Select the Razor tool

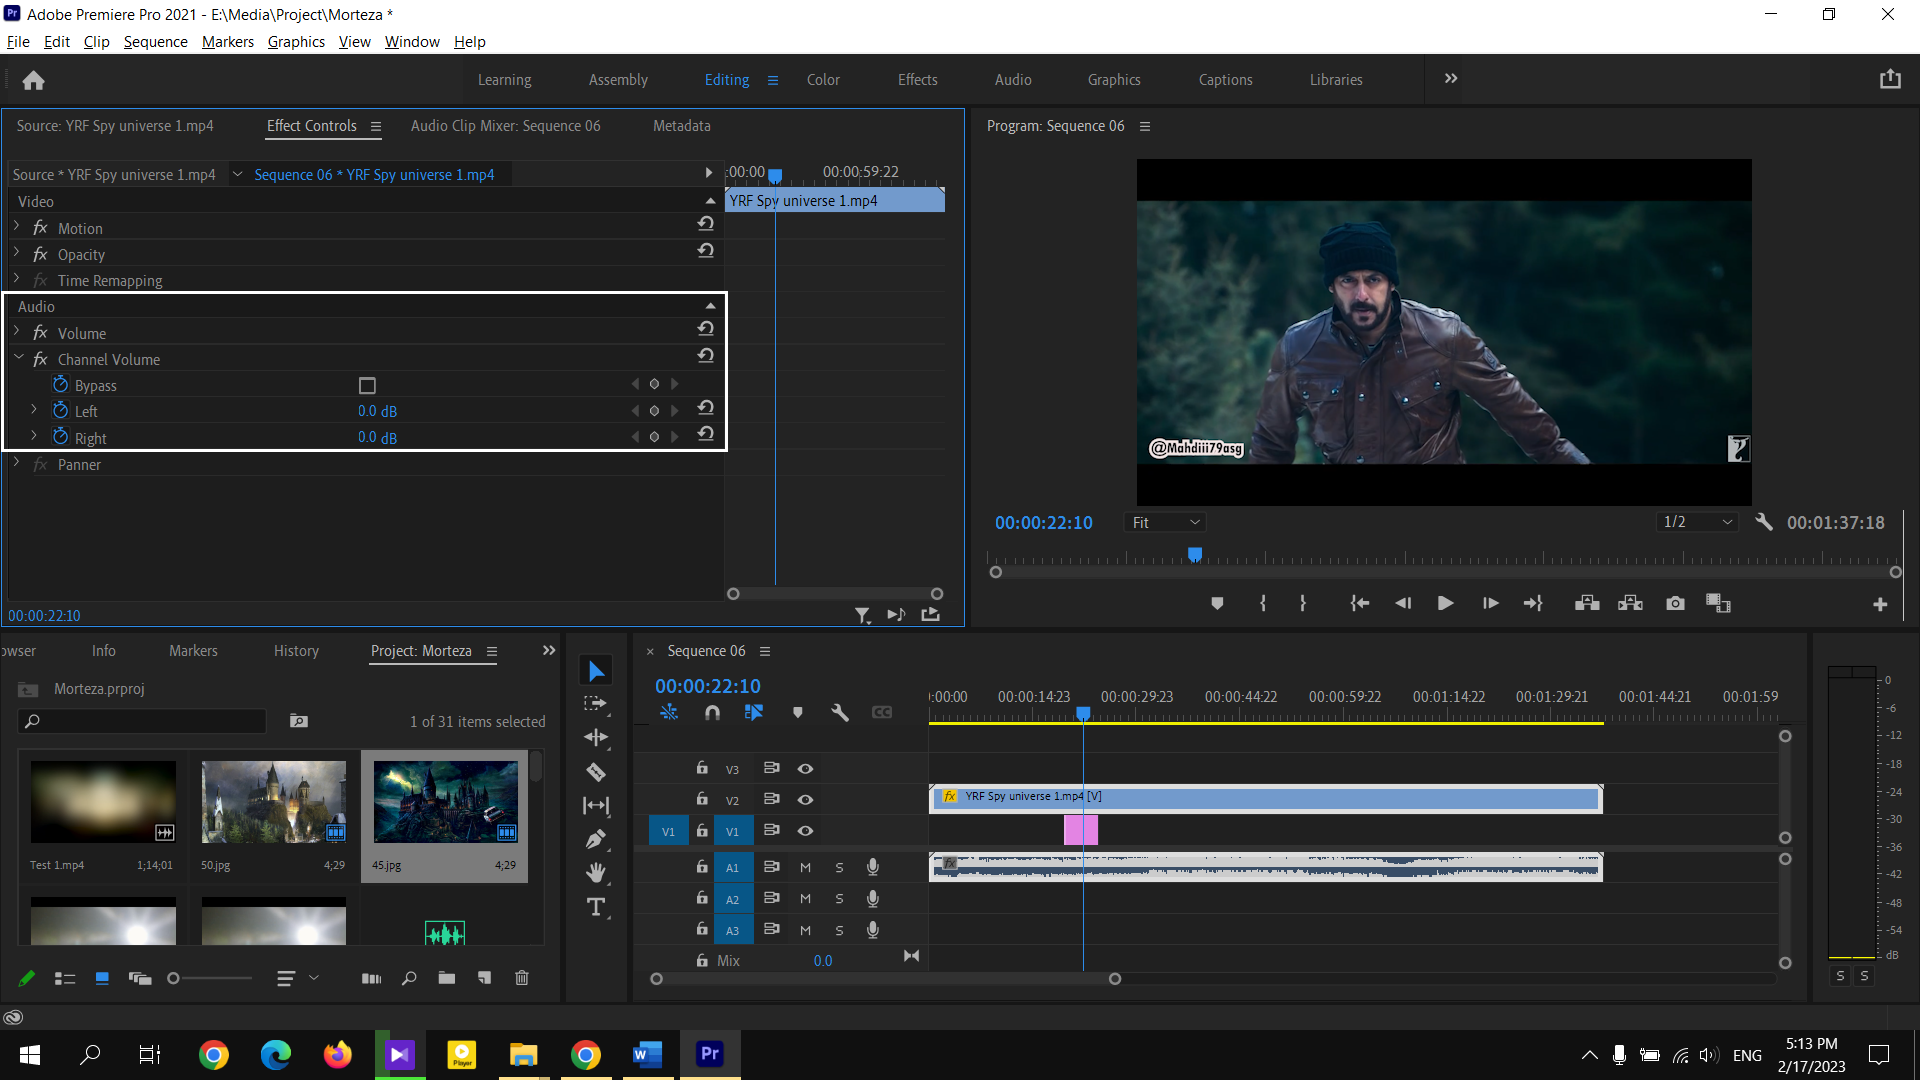click(596, 772)
